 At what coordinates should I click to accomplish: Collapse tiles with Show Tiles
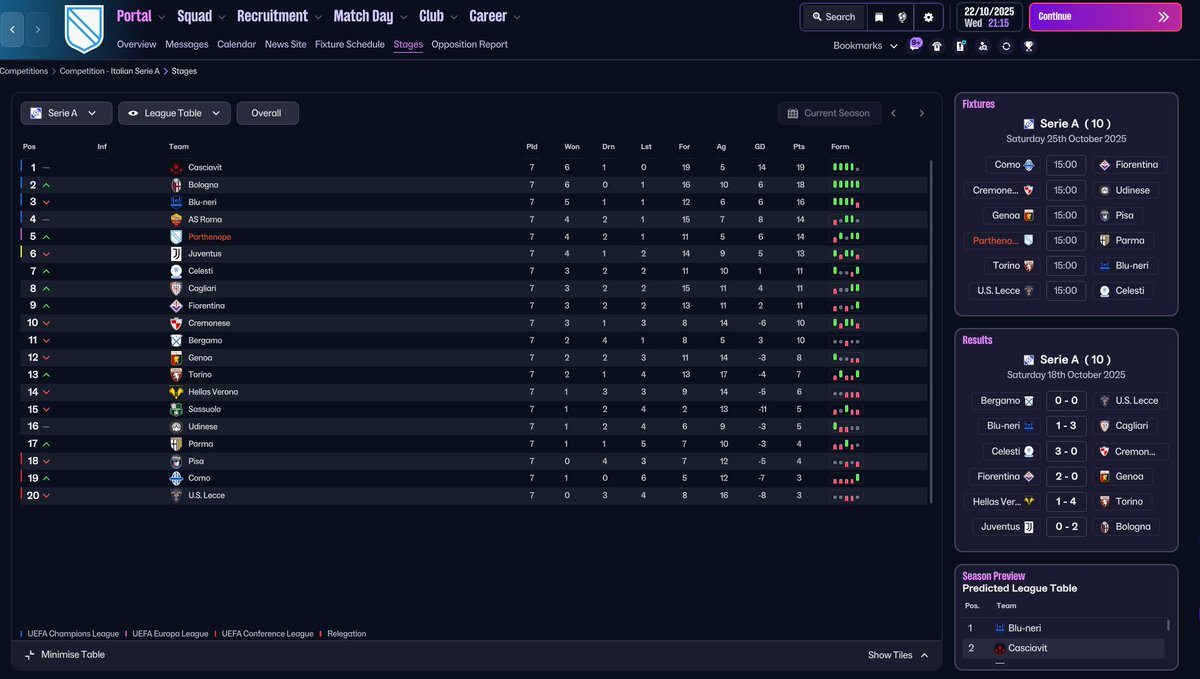coord(897,655)
